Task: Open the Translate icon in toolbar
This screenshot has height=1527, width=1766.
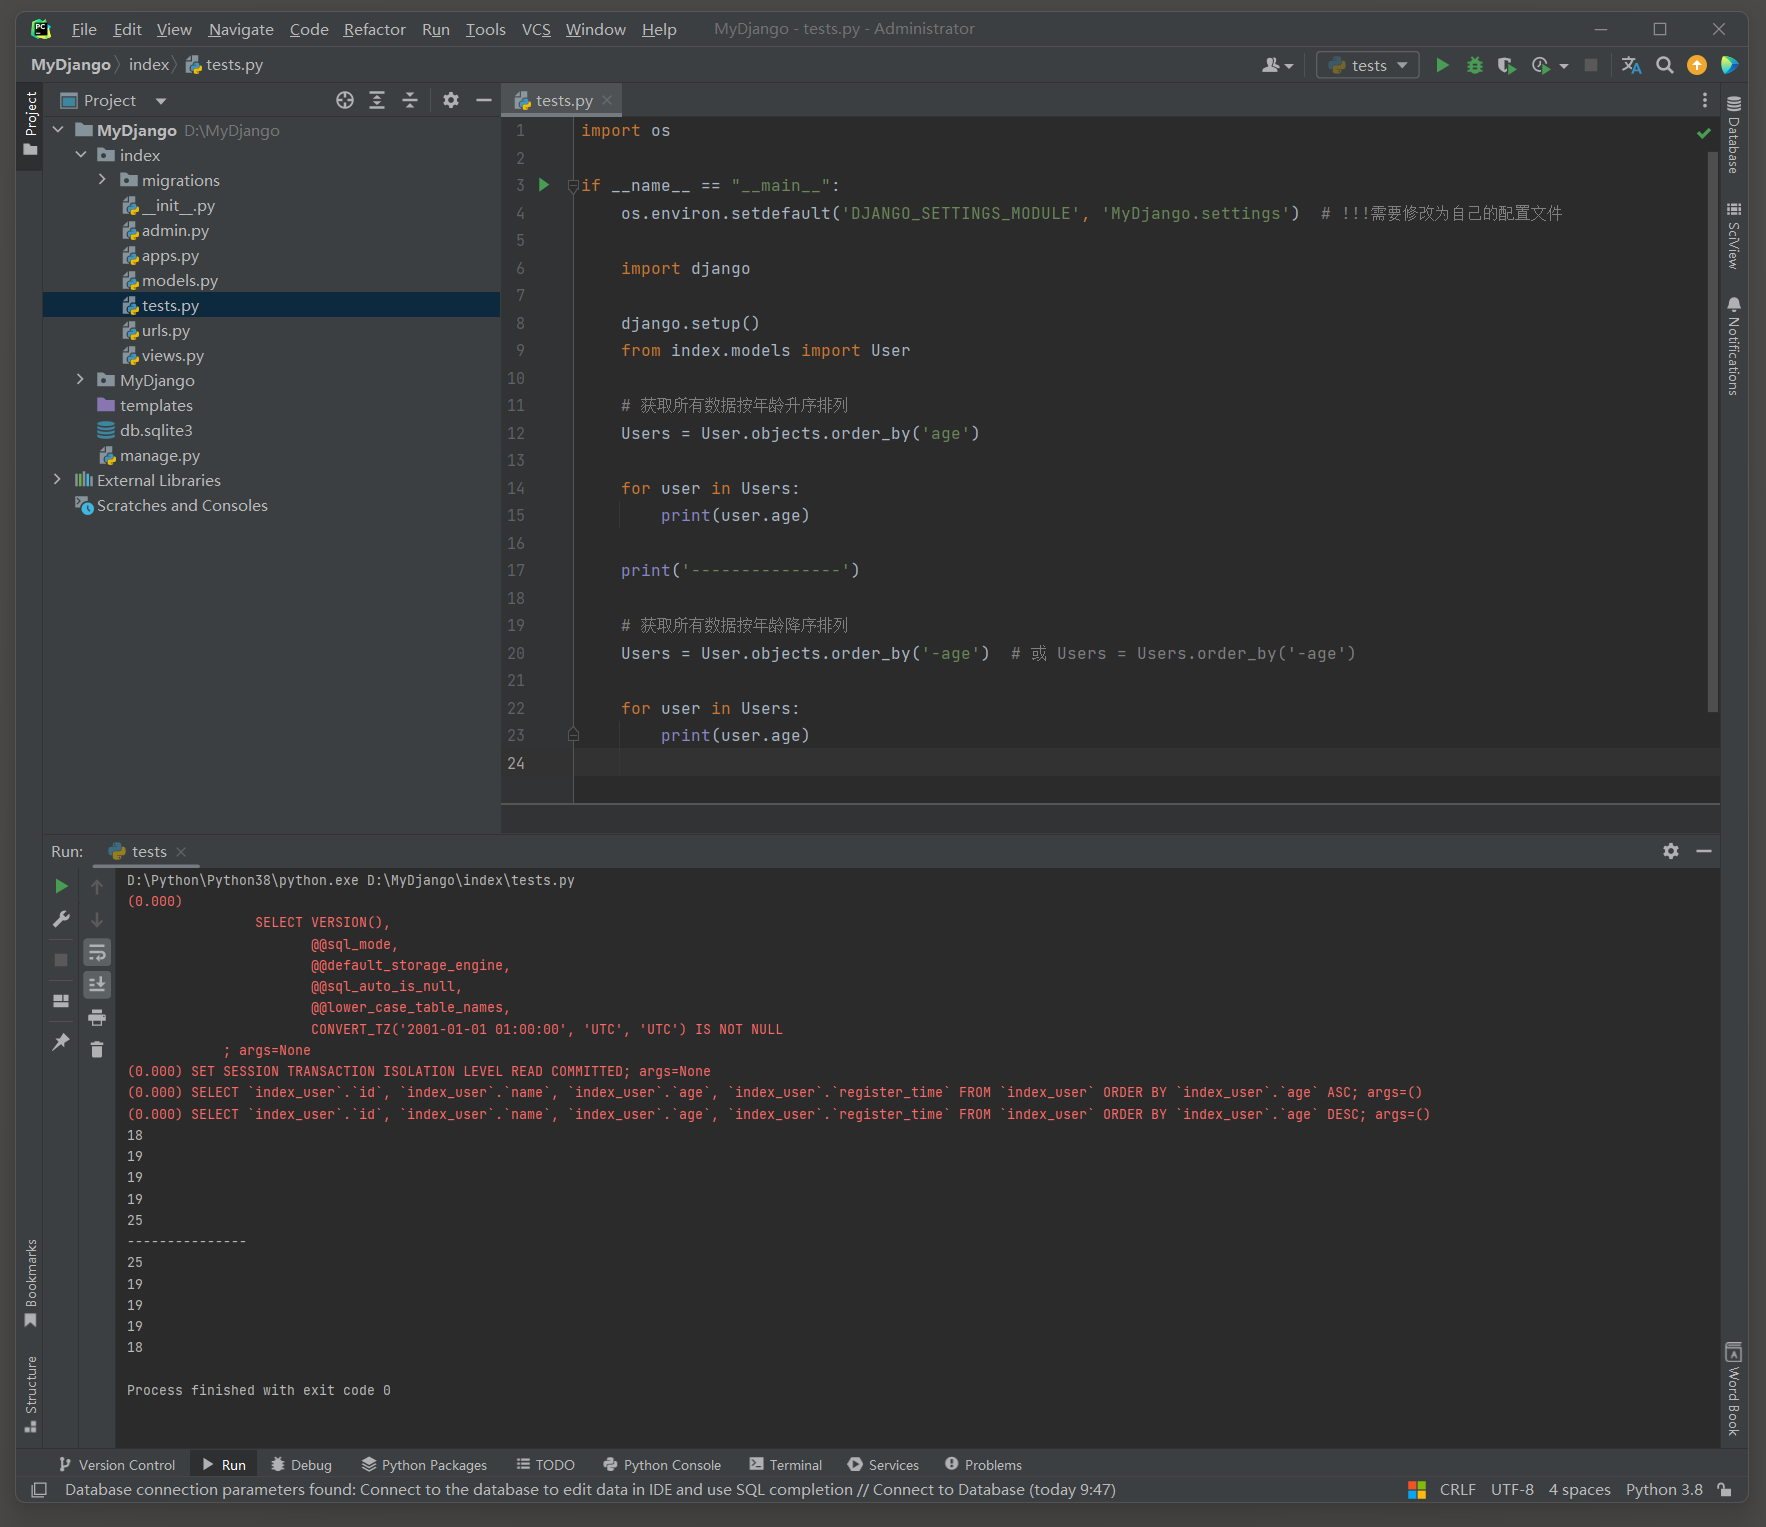Action: coord(1631,65)
